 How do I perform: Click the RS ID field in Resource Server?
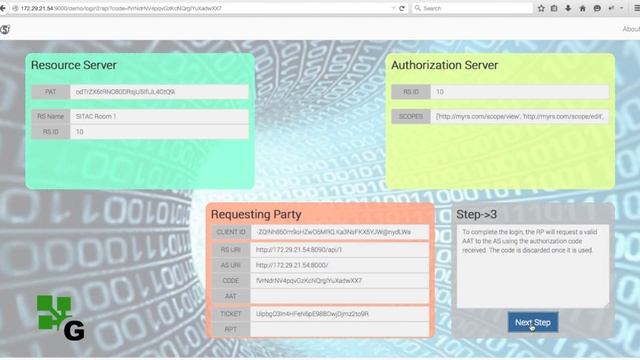tap(159, 132)
